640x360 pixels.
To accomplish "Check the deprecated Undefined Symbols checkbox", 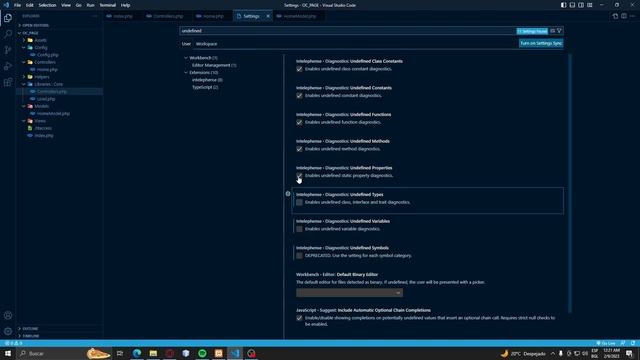I will pyautogui.click(x=299, y=256).
